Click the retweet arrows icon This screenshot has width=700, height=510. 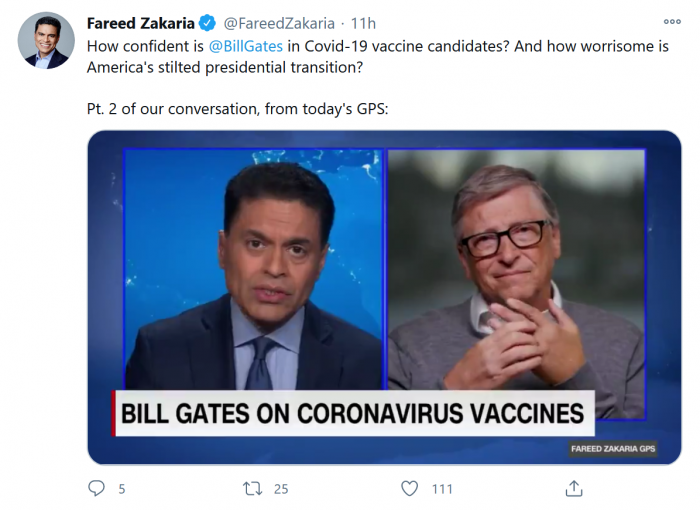pos(253,488)
